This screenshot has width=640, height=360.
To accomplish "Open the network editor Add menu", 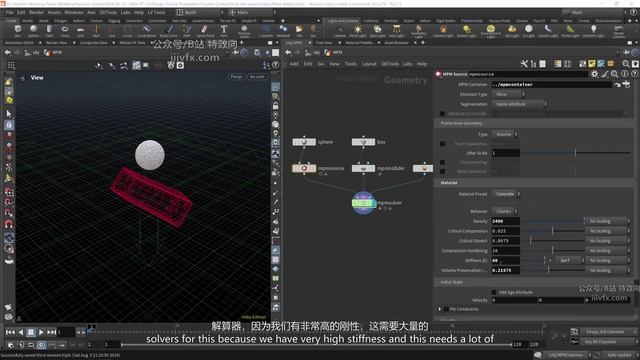I will click(x=293, y=64).
